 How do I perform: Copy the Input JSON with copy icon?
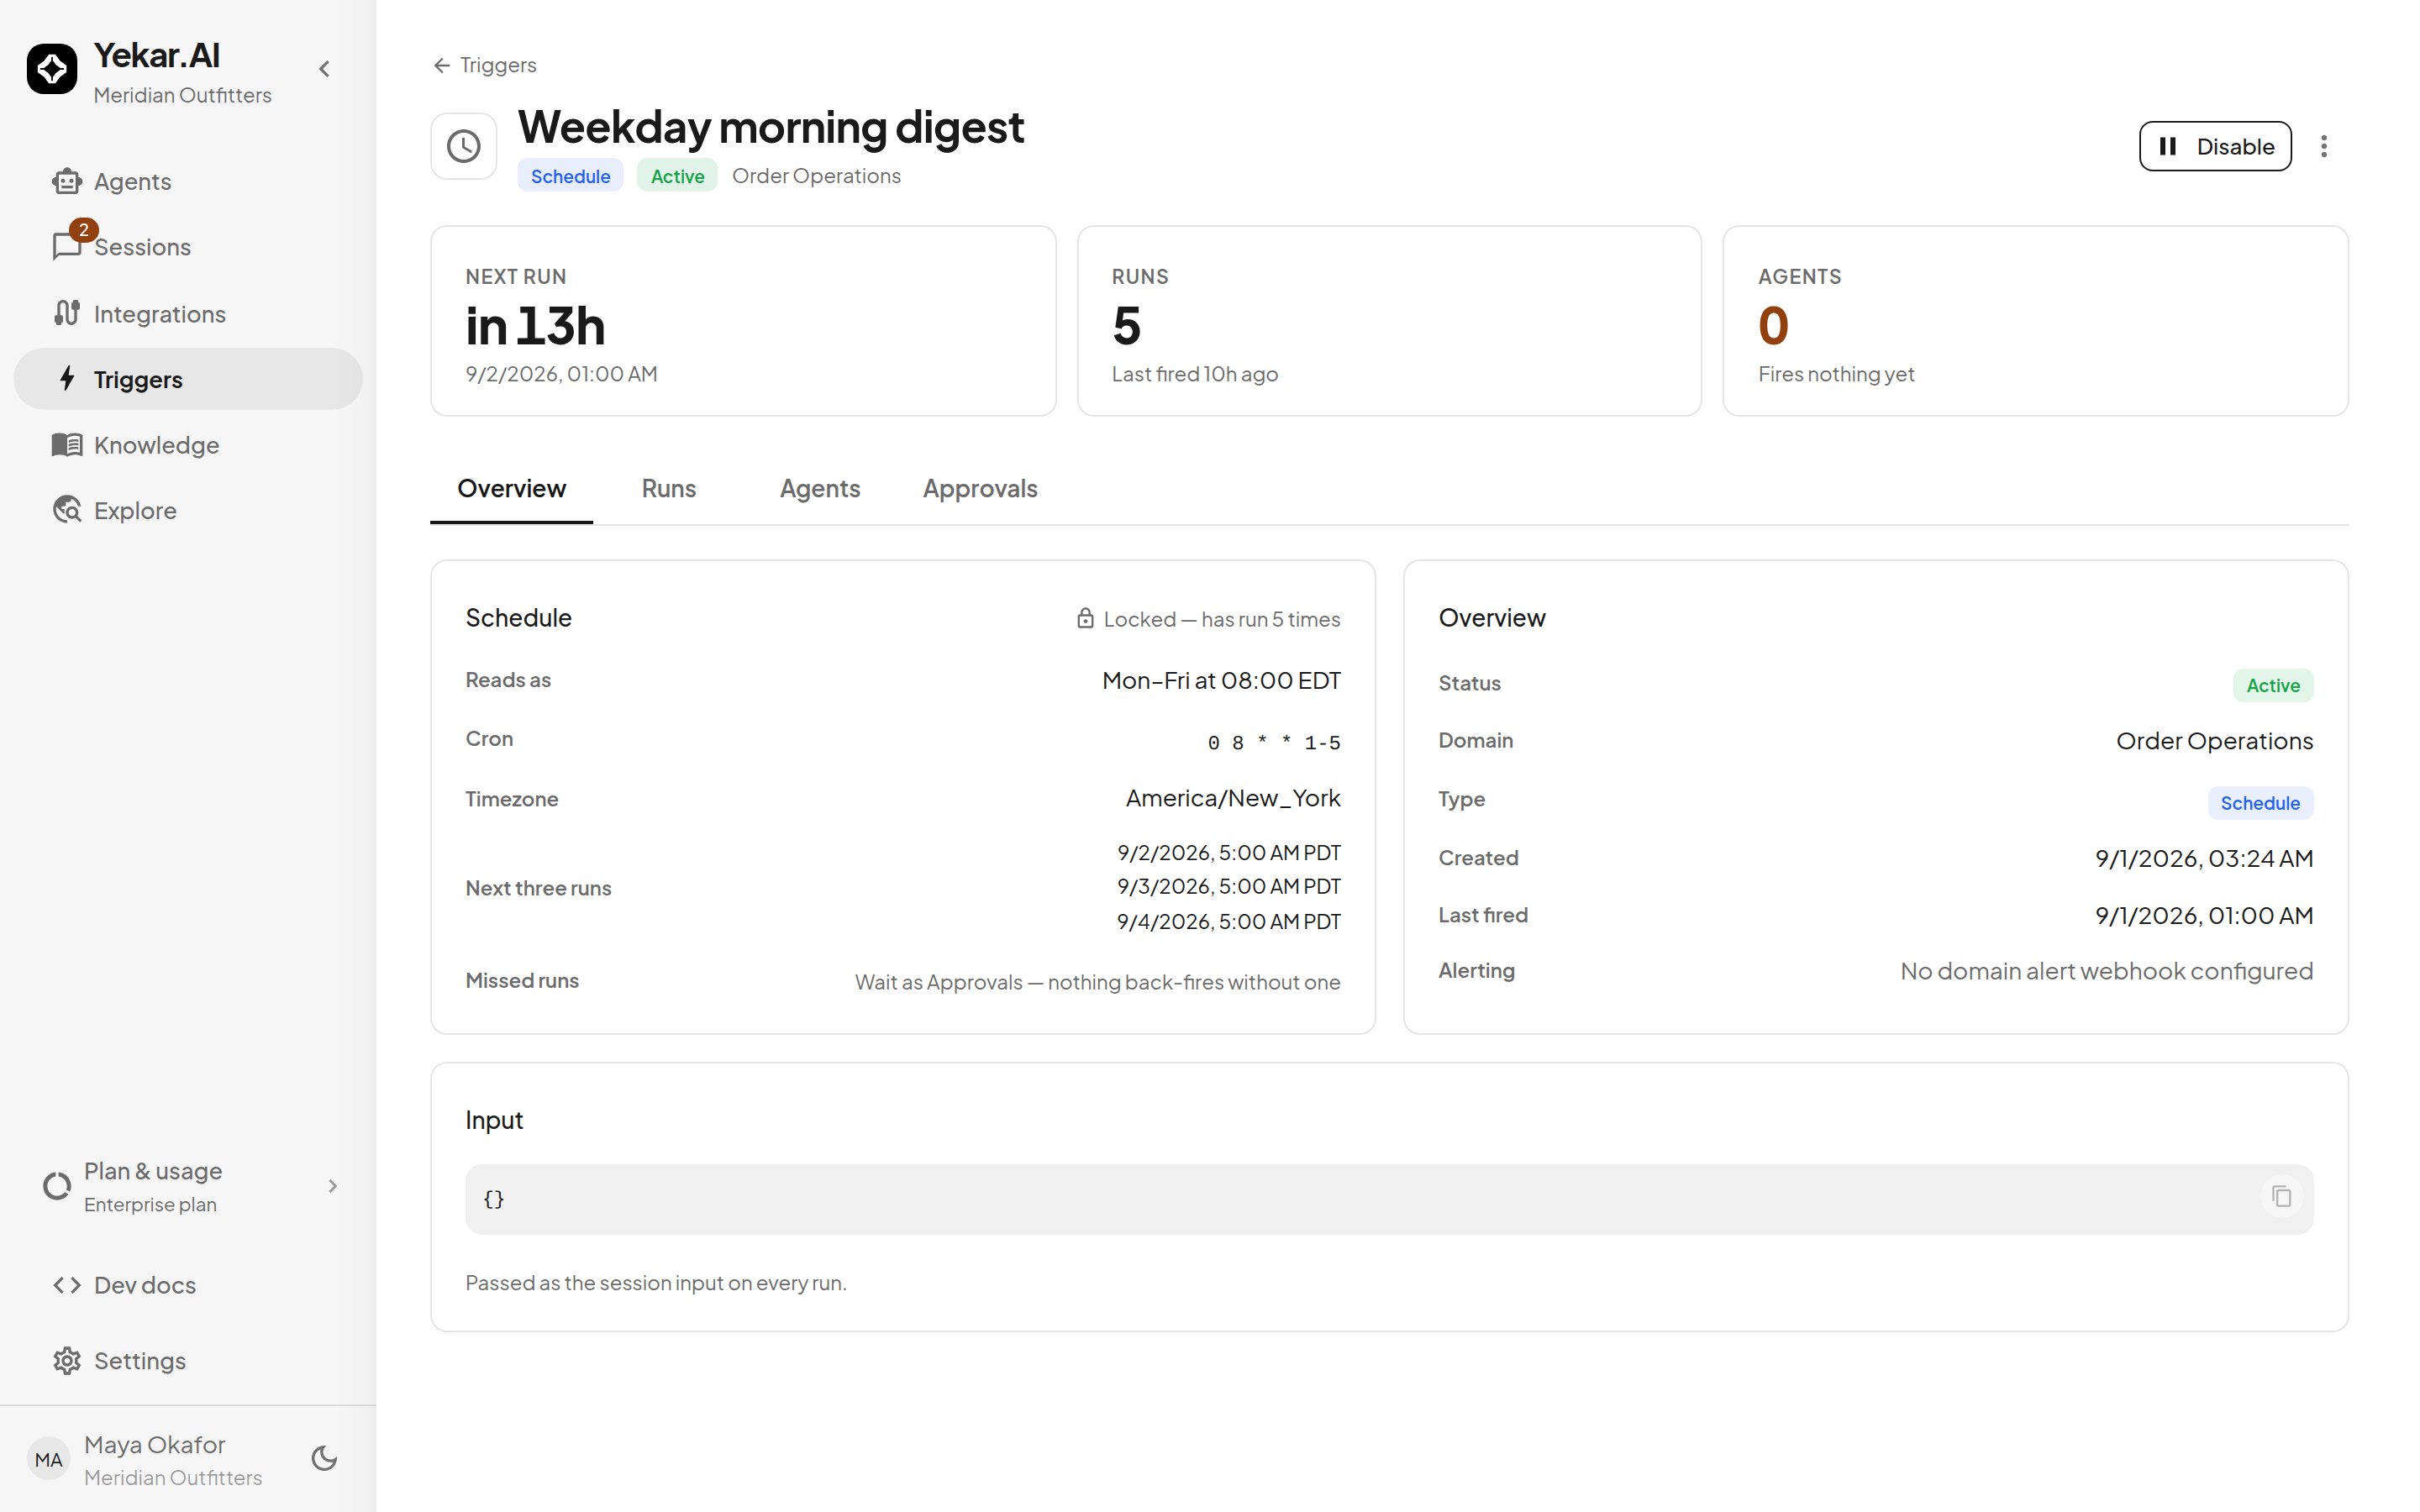(x=2281, y=1197)
